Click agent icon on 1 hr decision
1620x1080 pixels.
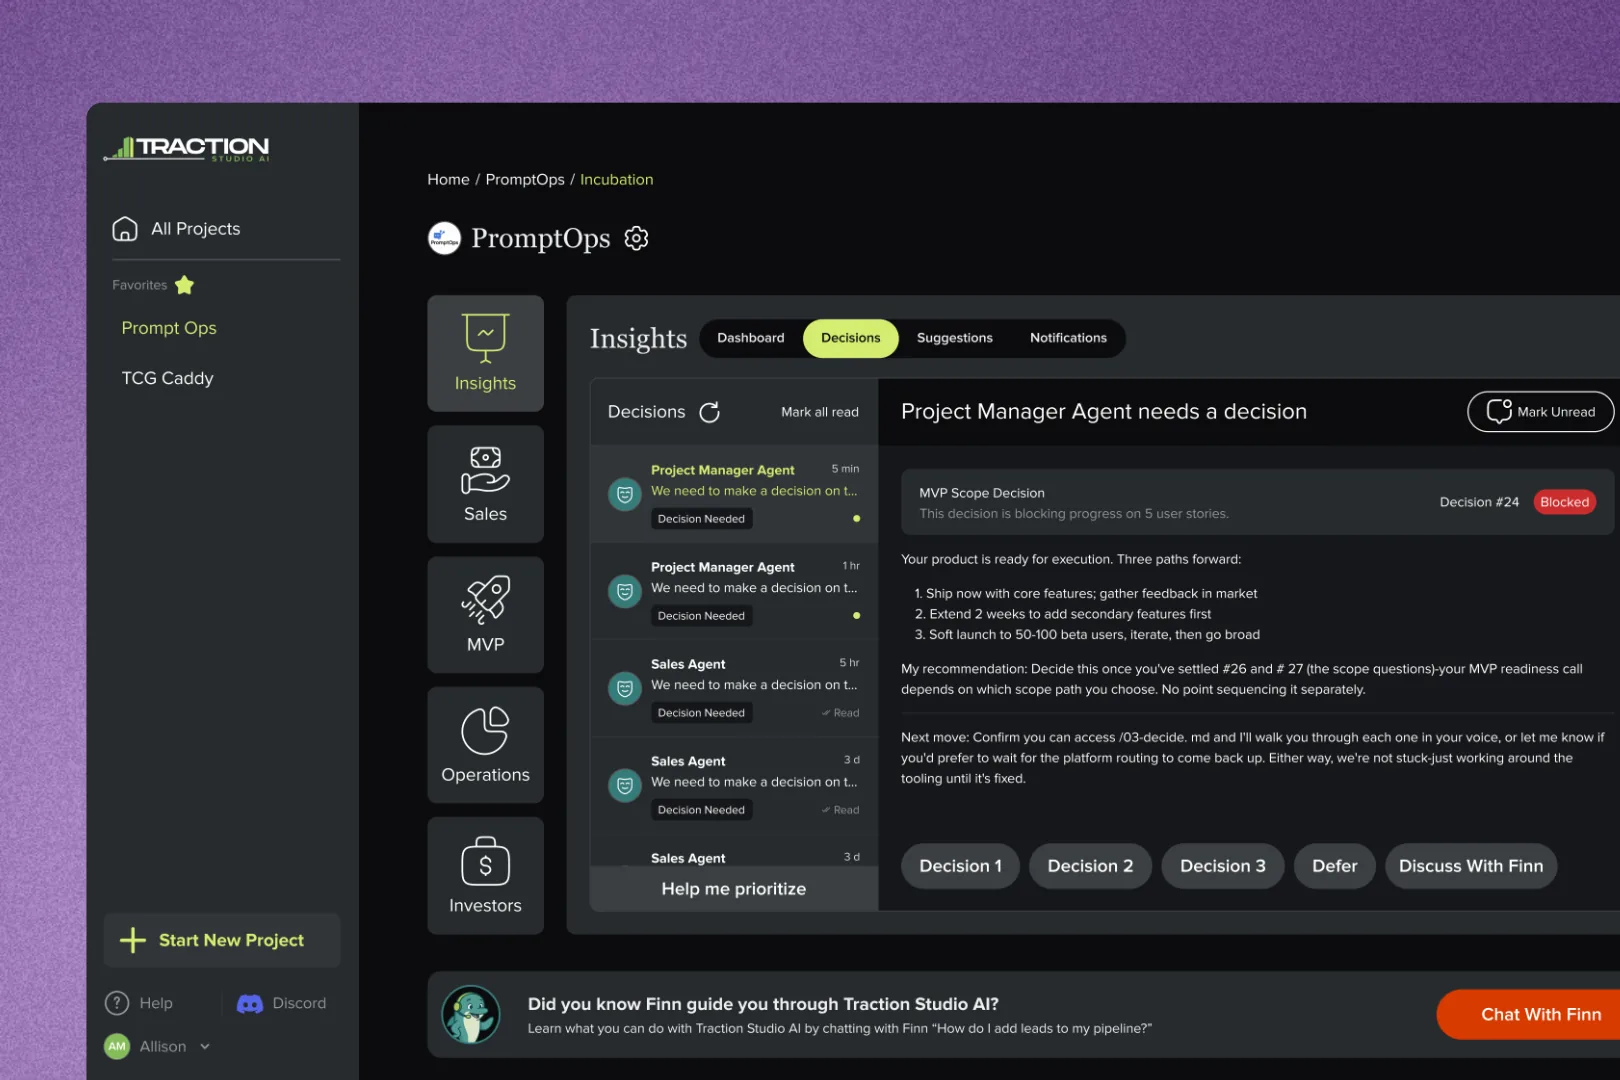625,591
